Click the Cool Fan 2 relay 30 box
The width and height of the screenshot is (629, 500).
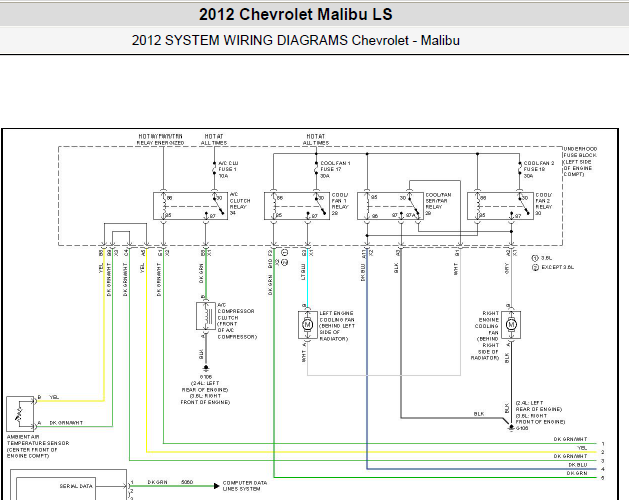pyautogui.click(x=500, y=206)
